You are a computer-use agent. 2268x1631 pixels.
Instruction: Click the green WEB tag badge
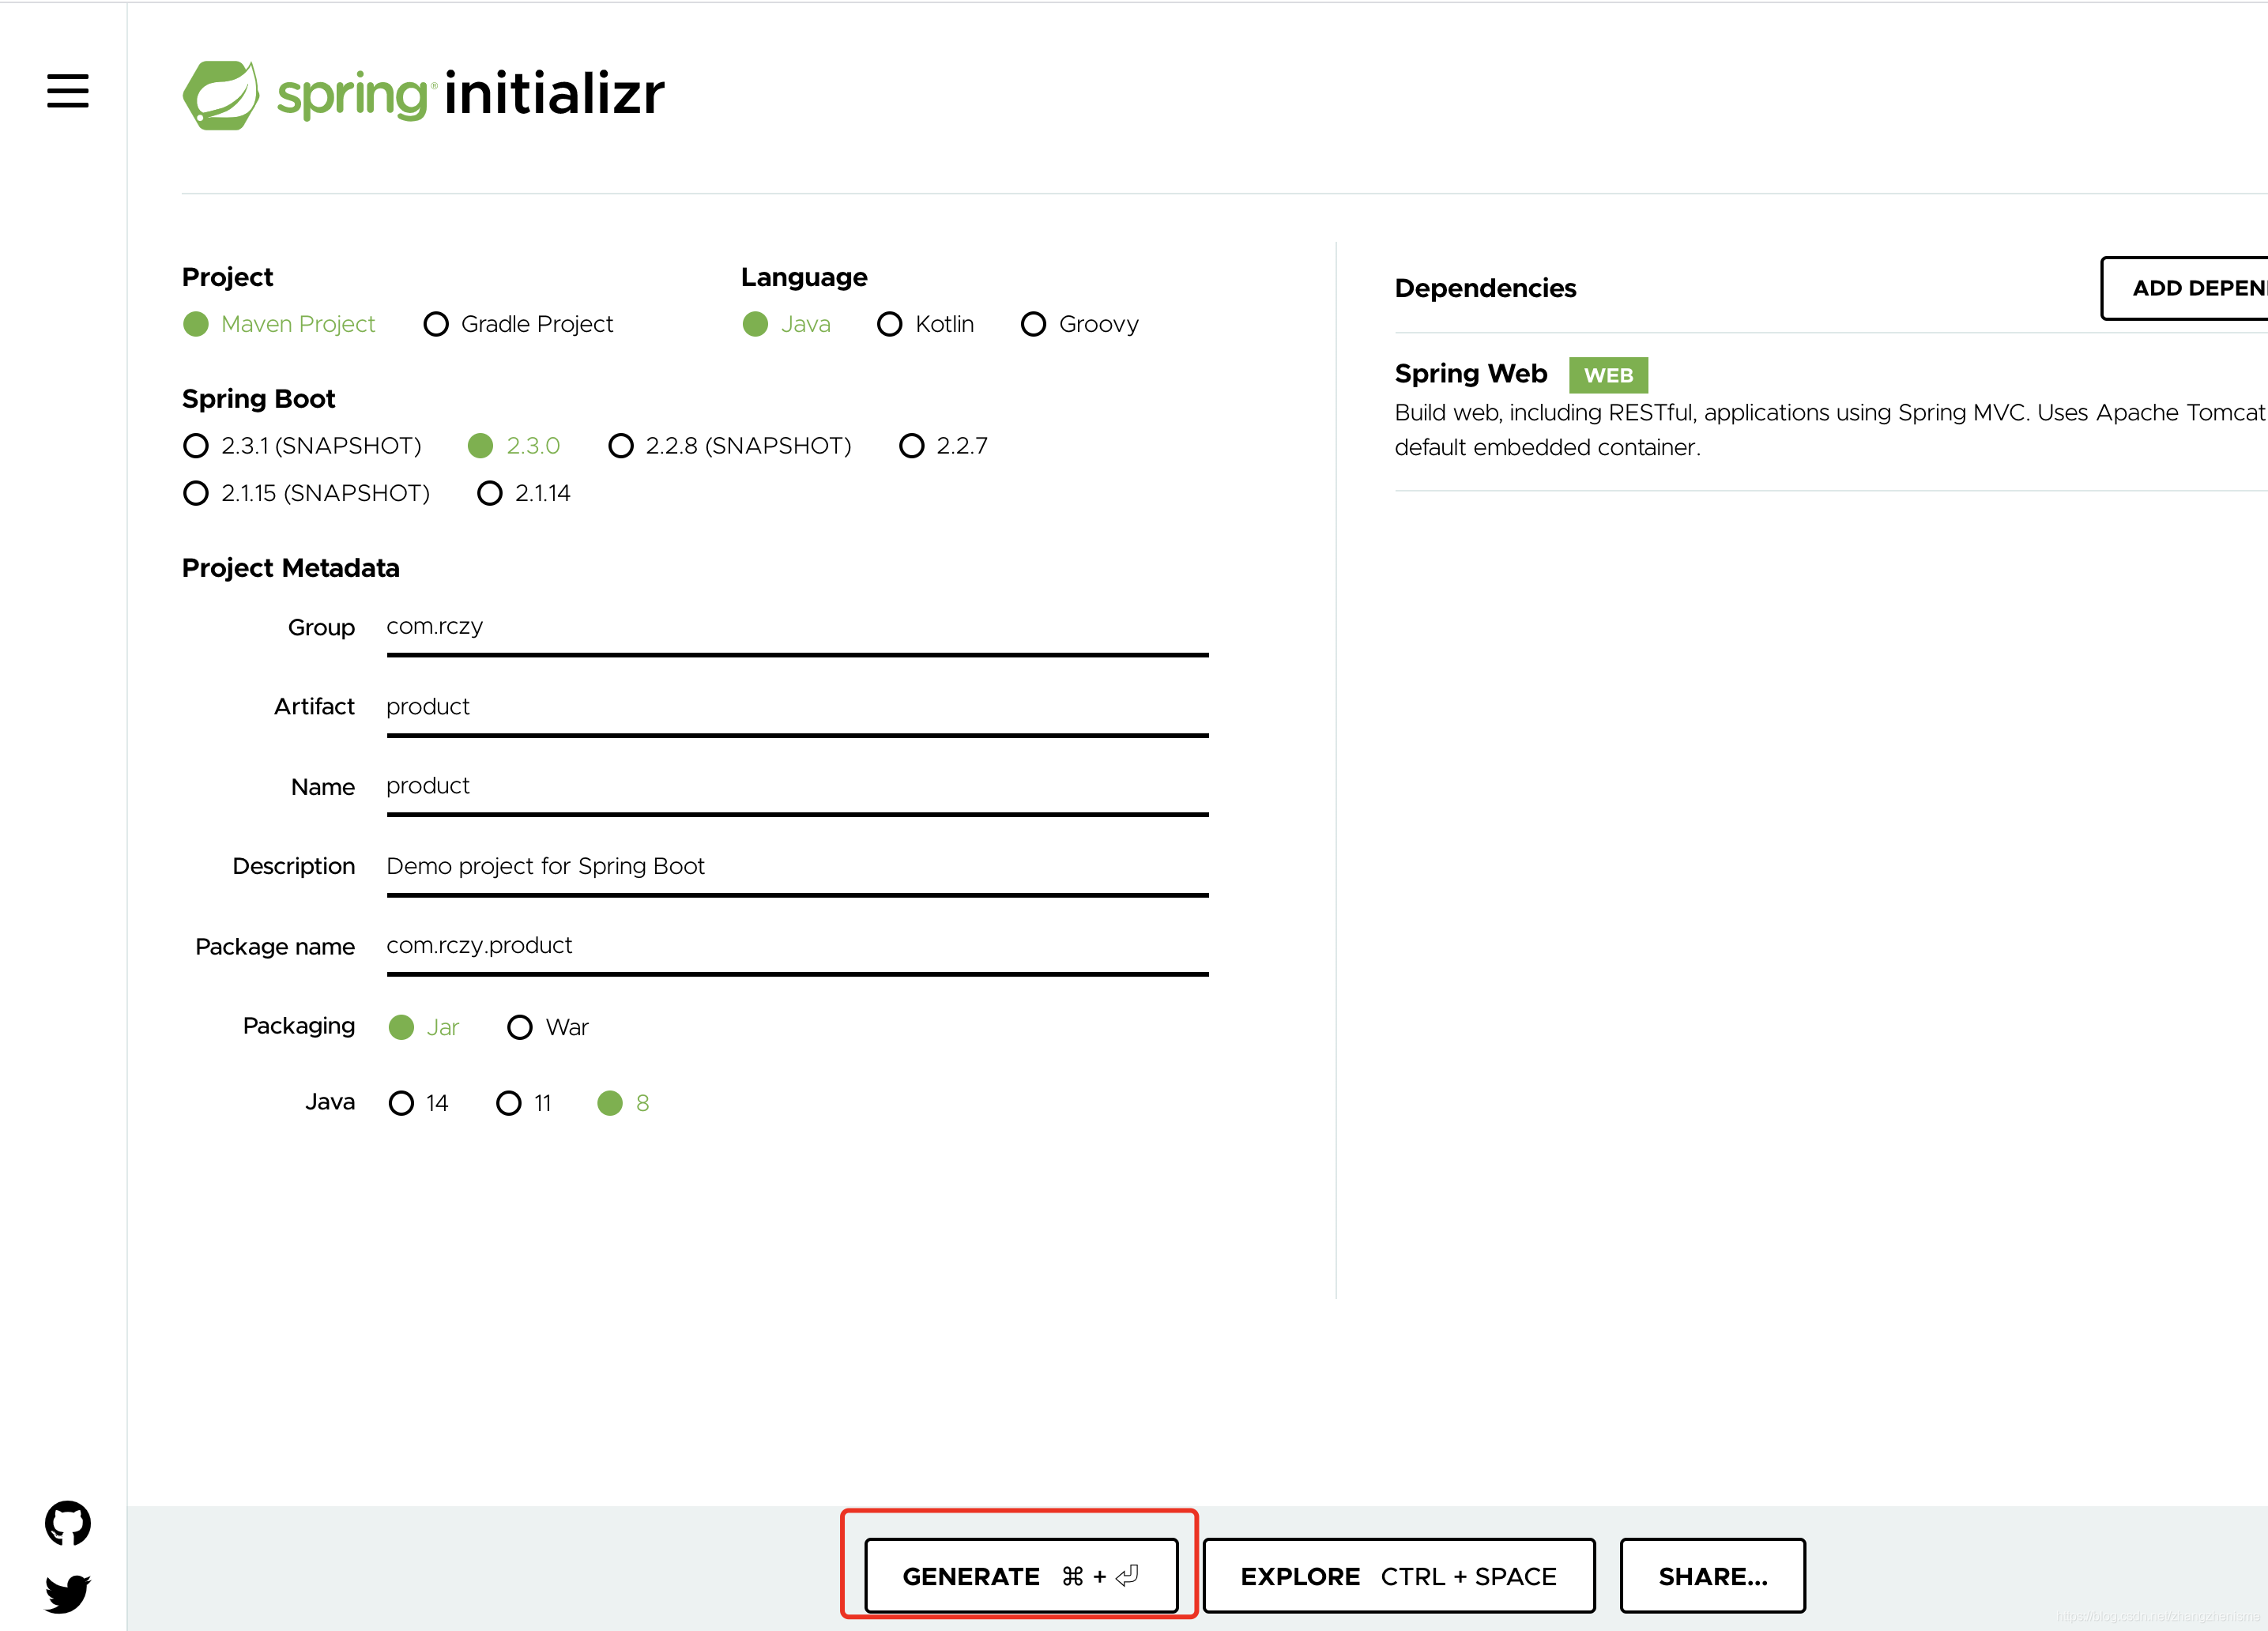(x=1608, y=375)
